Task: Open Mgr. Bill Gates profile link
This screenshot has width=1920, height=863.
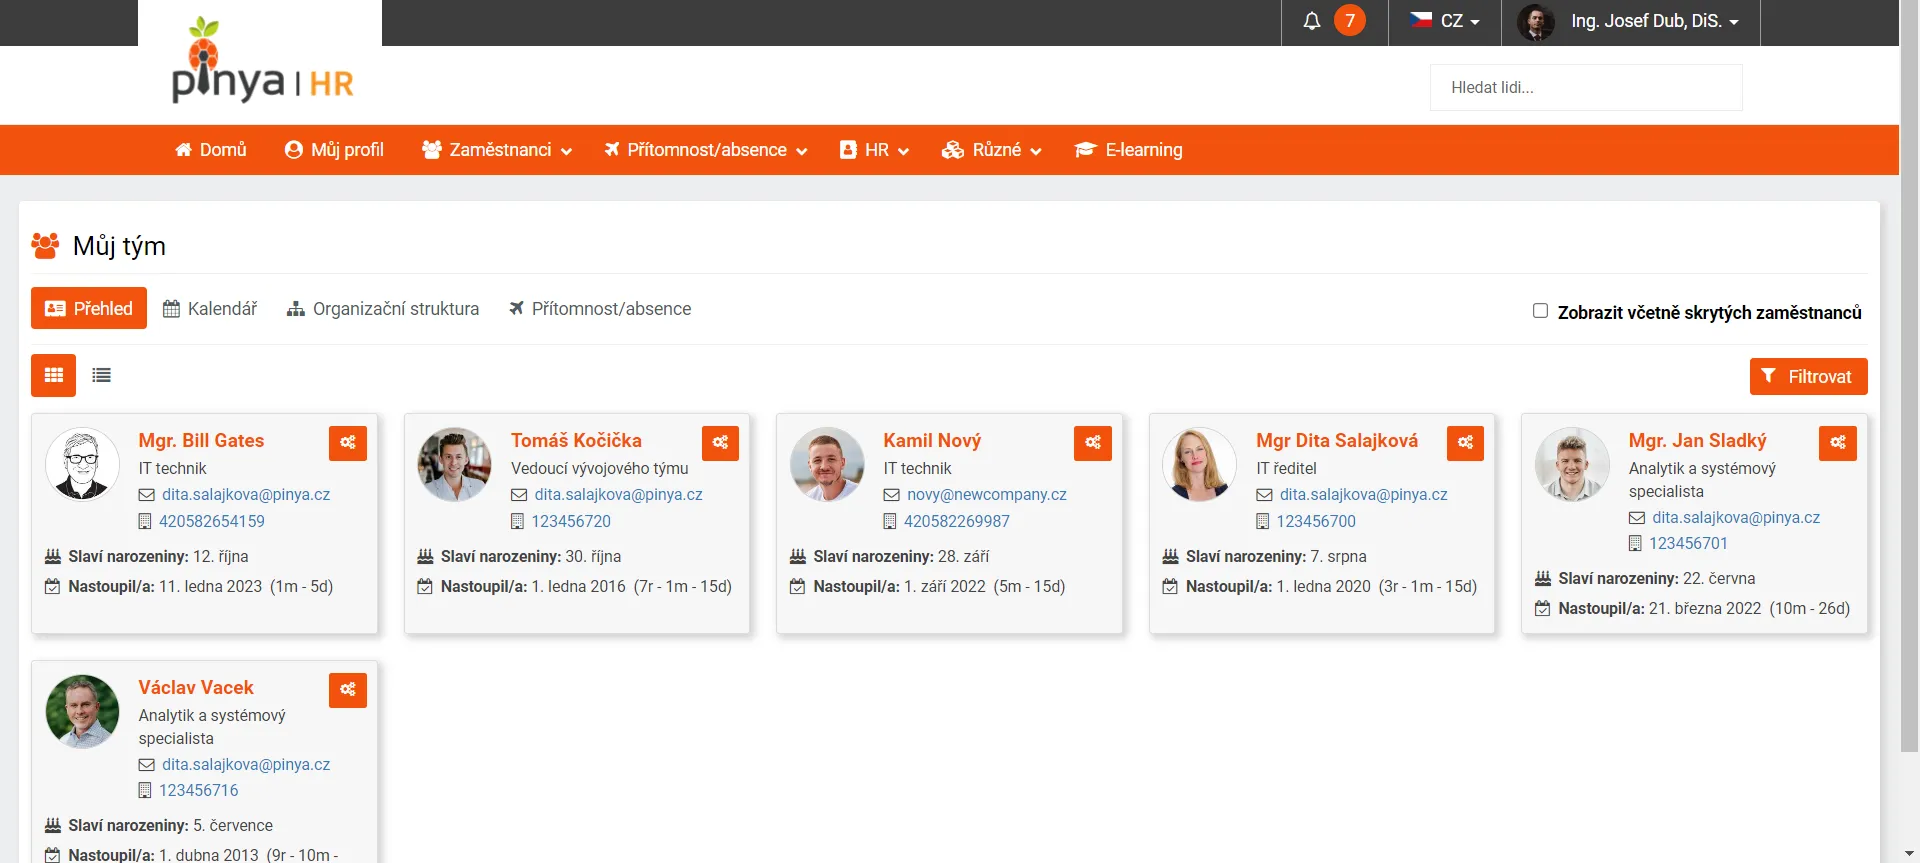Action: (201, 441)
